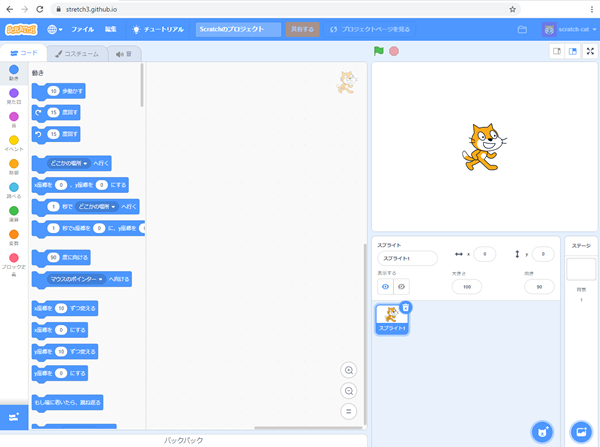Open the 編集 menu
The image size is (600, 447).
click(x=111, y=29)
